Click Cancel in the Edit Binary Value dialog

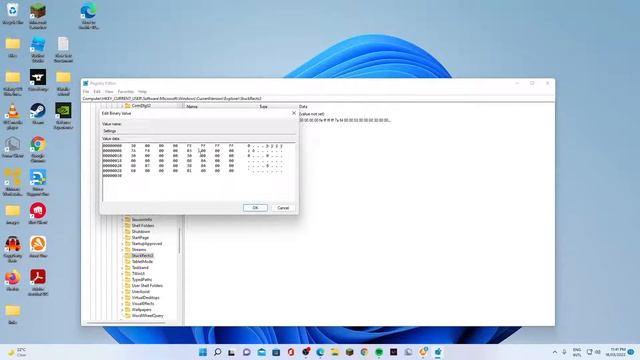pos(283,208)
